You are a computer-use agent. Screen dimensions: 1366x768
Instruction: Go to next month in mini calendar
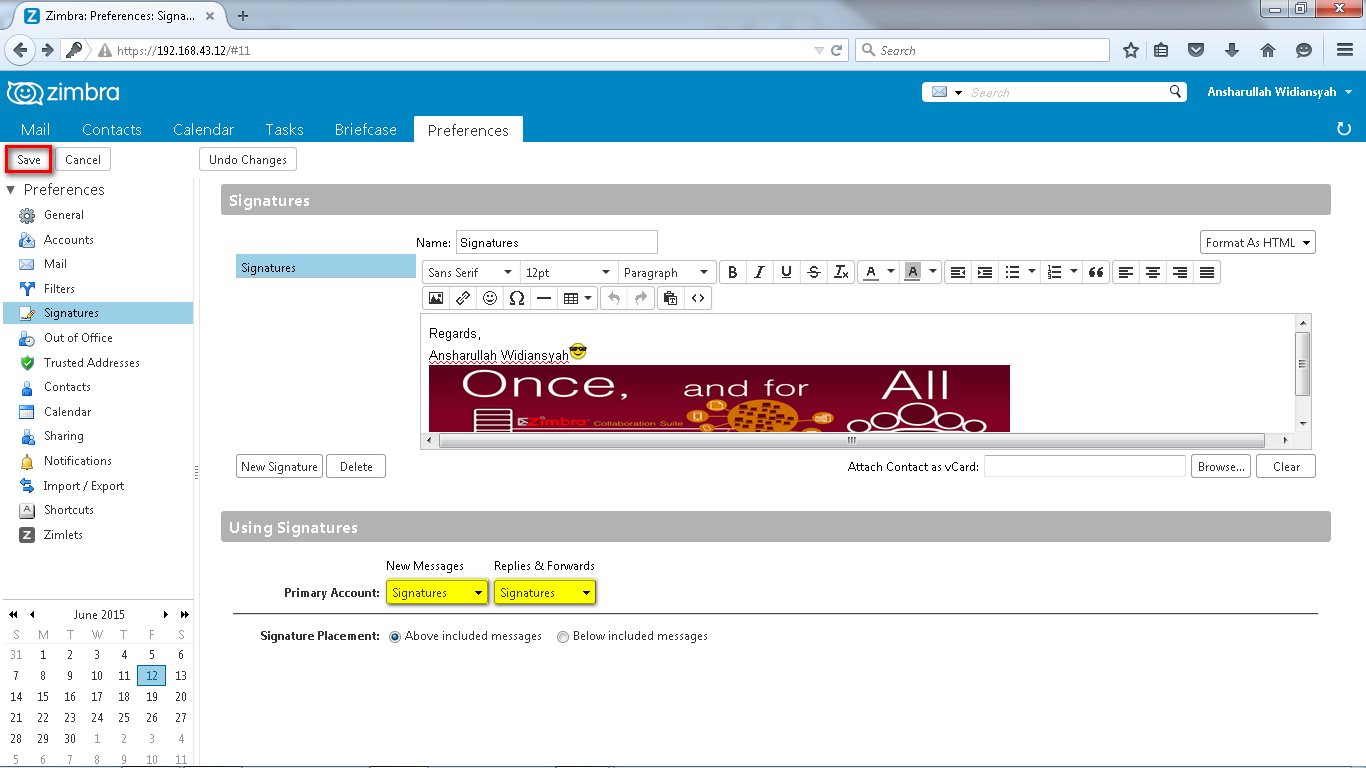pyautogui.click(x=166, y=615)
